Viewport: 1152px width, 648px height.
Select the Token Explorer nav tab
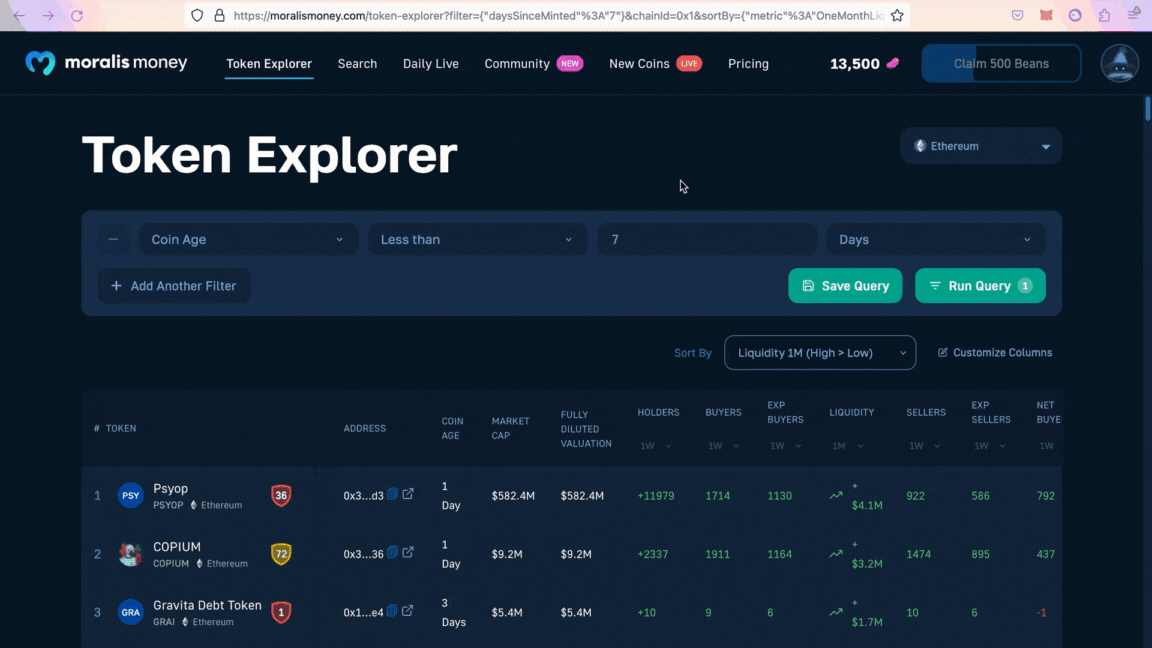click(x=269, y=64)
